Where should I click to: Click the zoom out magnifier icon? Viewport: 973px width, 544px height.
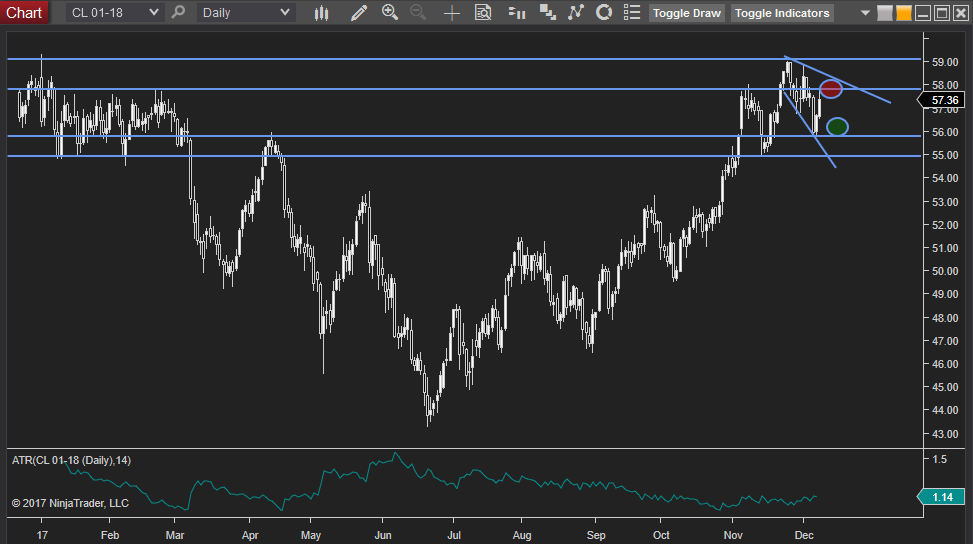pyautogui.click(x=419, y=12)
